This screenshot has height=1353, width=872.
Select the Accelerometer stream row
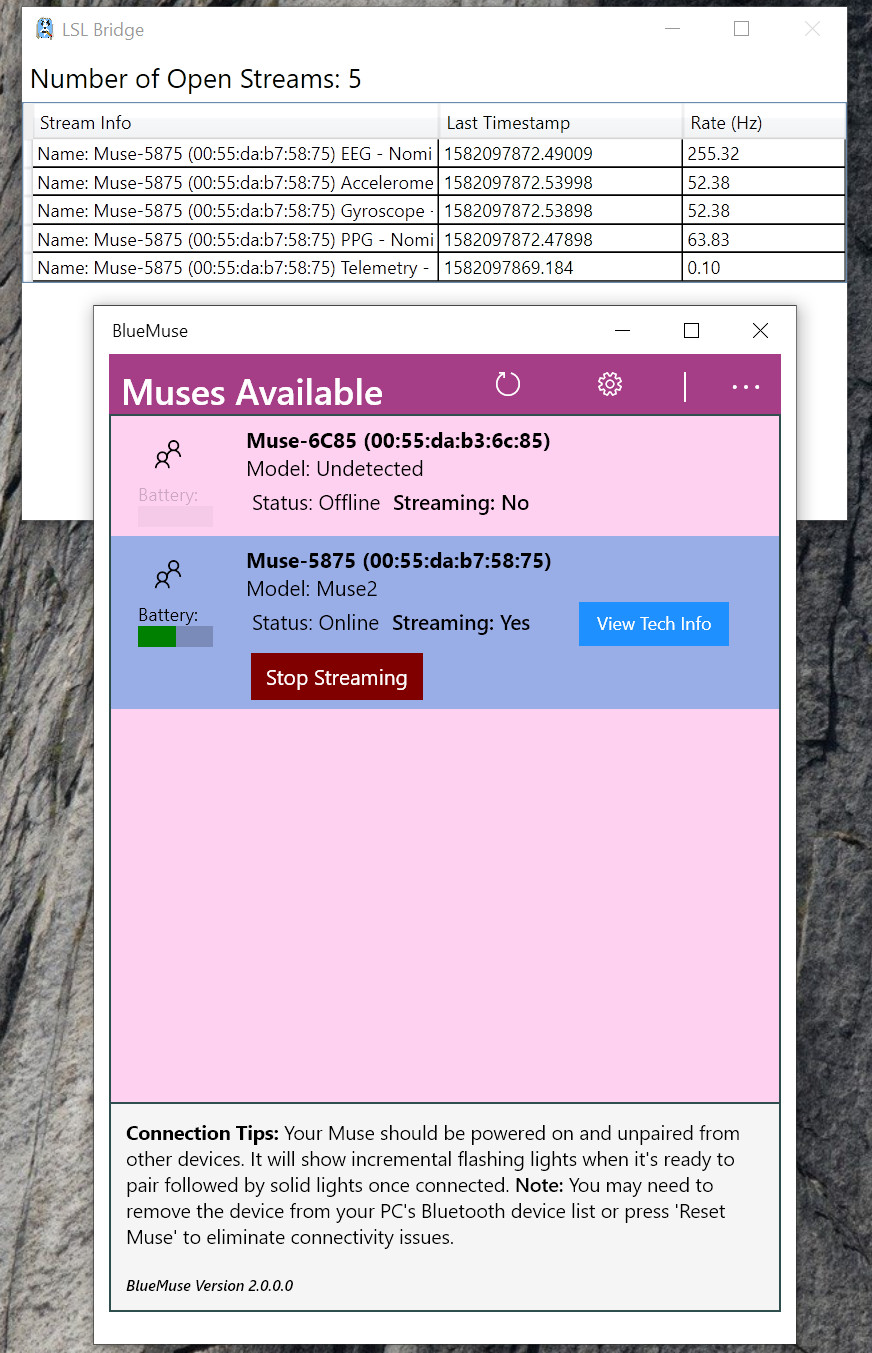click(440, 182)
